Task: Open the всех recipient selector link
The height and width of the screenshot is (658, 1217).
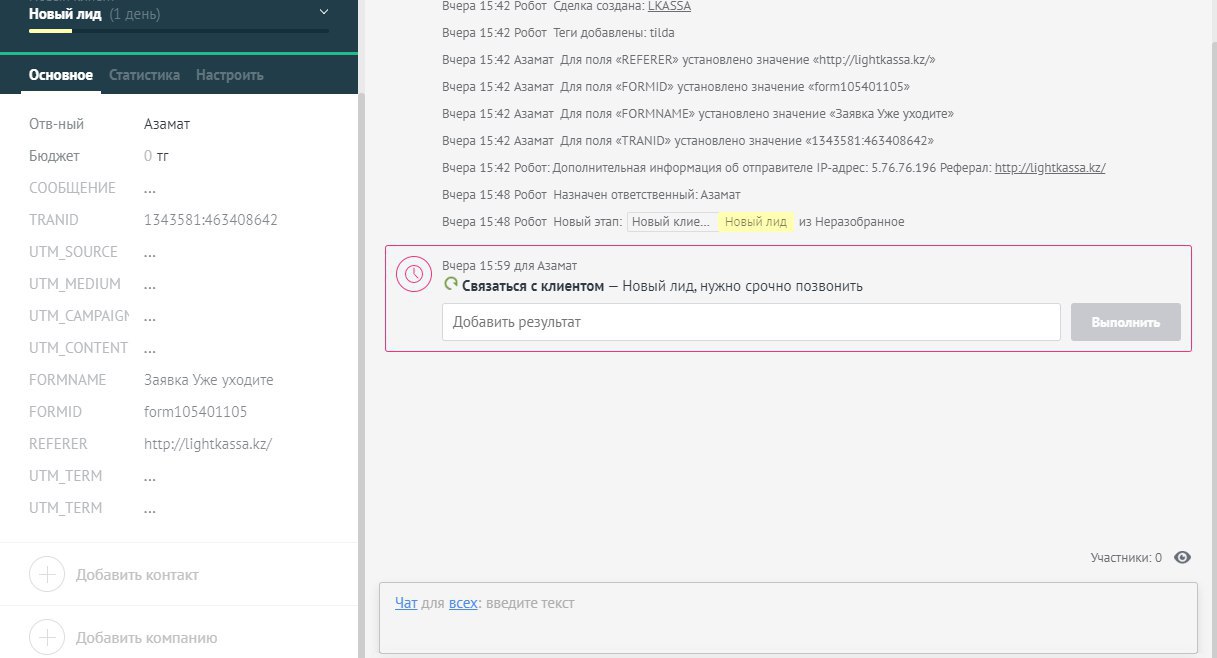Action: (x=463, y=603)
